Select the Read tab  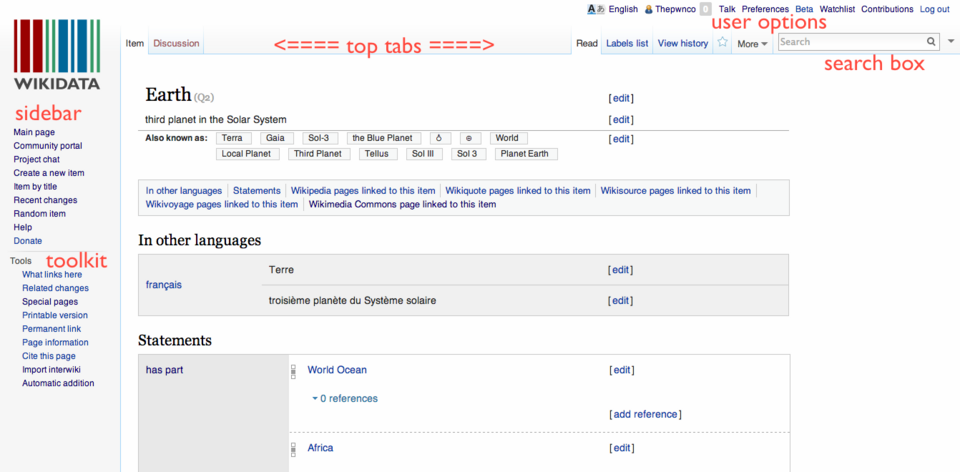[x=587, y=43]
